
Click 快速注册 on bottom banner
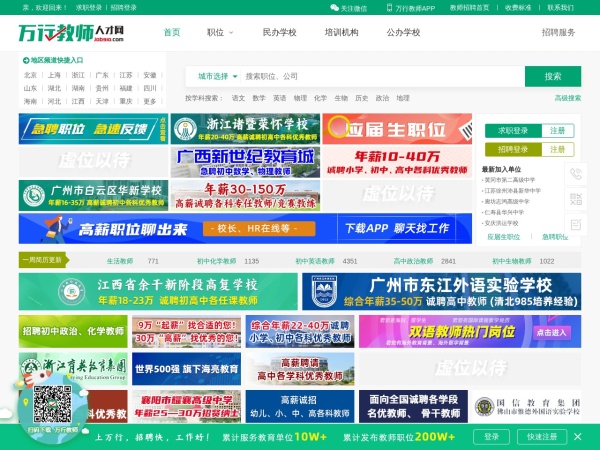[x=541, y=437]
